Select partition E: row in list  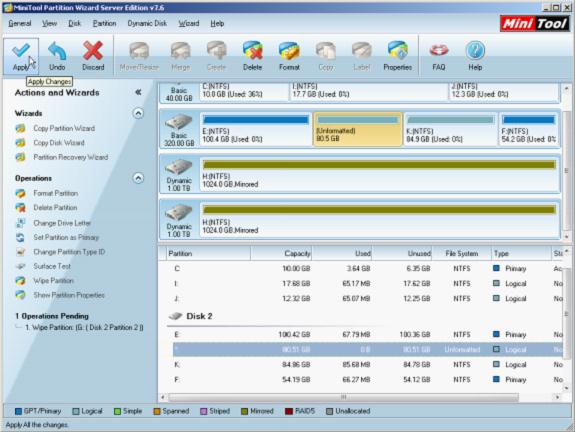367,335
